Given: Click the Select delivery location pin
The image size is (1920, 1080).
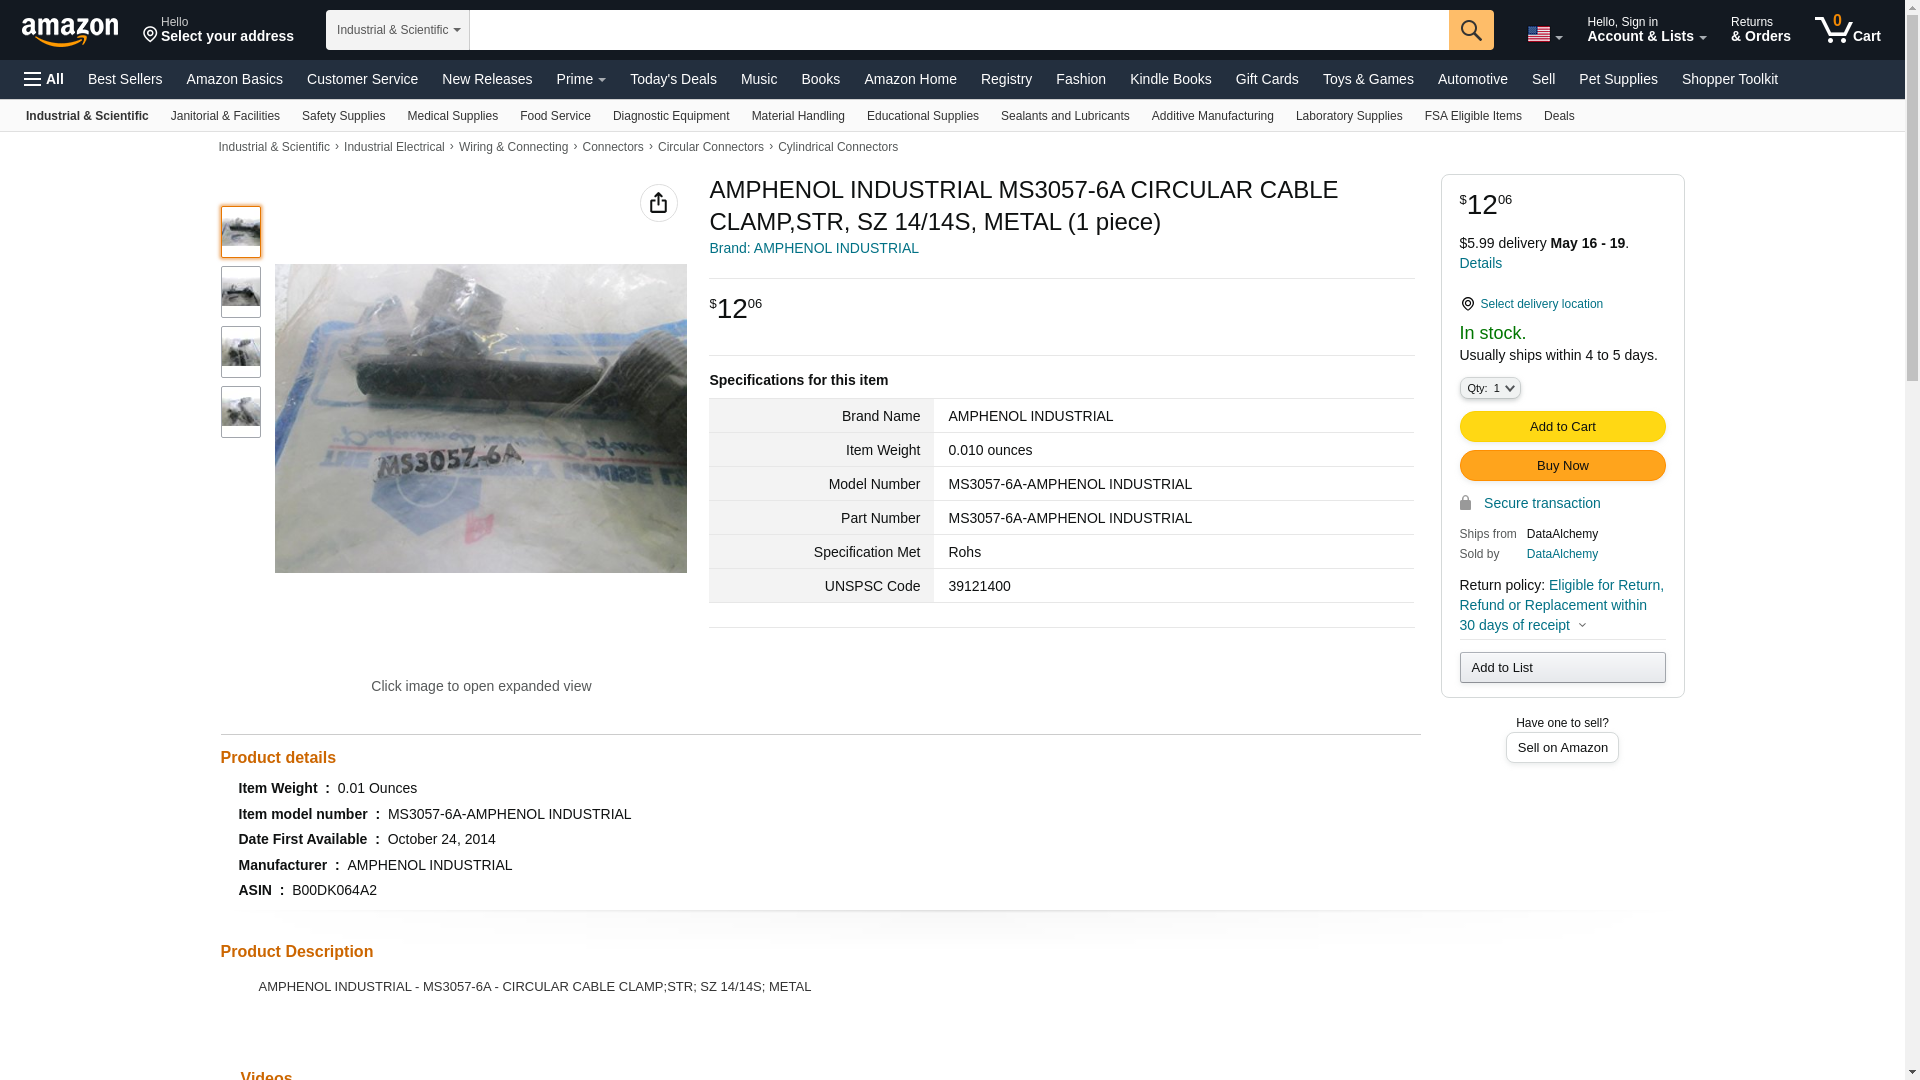Looking at the screenshot, I should click(x=1467, y=304).
